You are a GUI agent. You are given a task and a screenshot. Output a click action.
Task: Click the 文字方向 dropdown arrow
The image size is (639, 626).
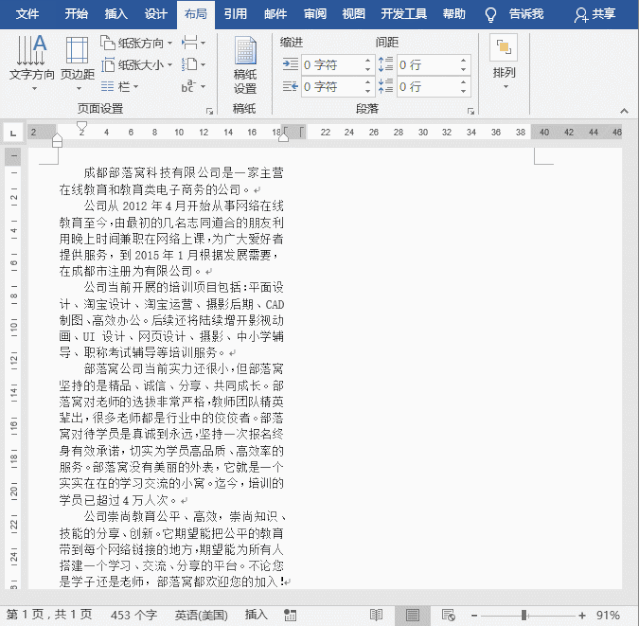(x=34, y=88)
